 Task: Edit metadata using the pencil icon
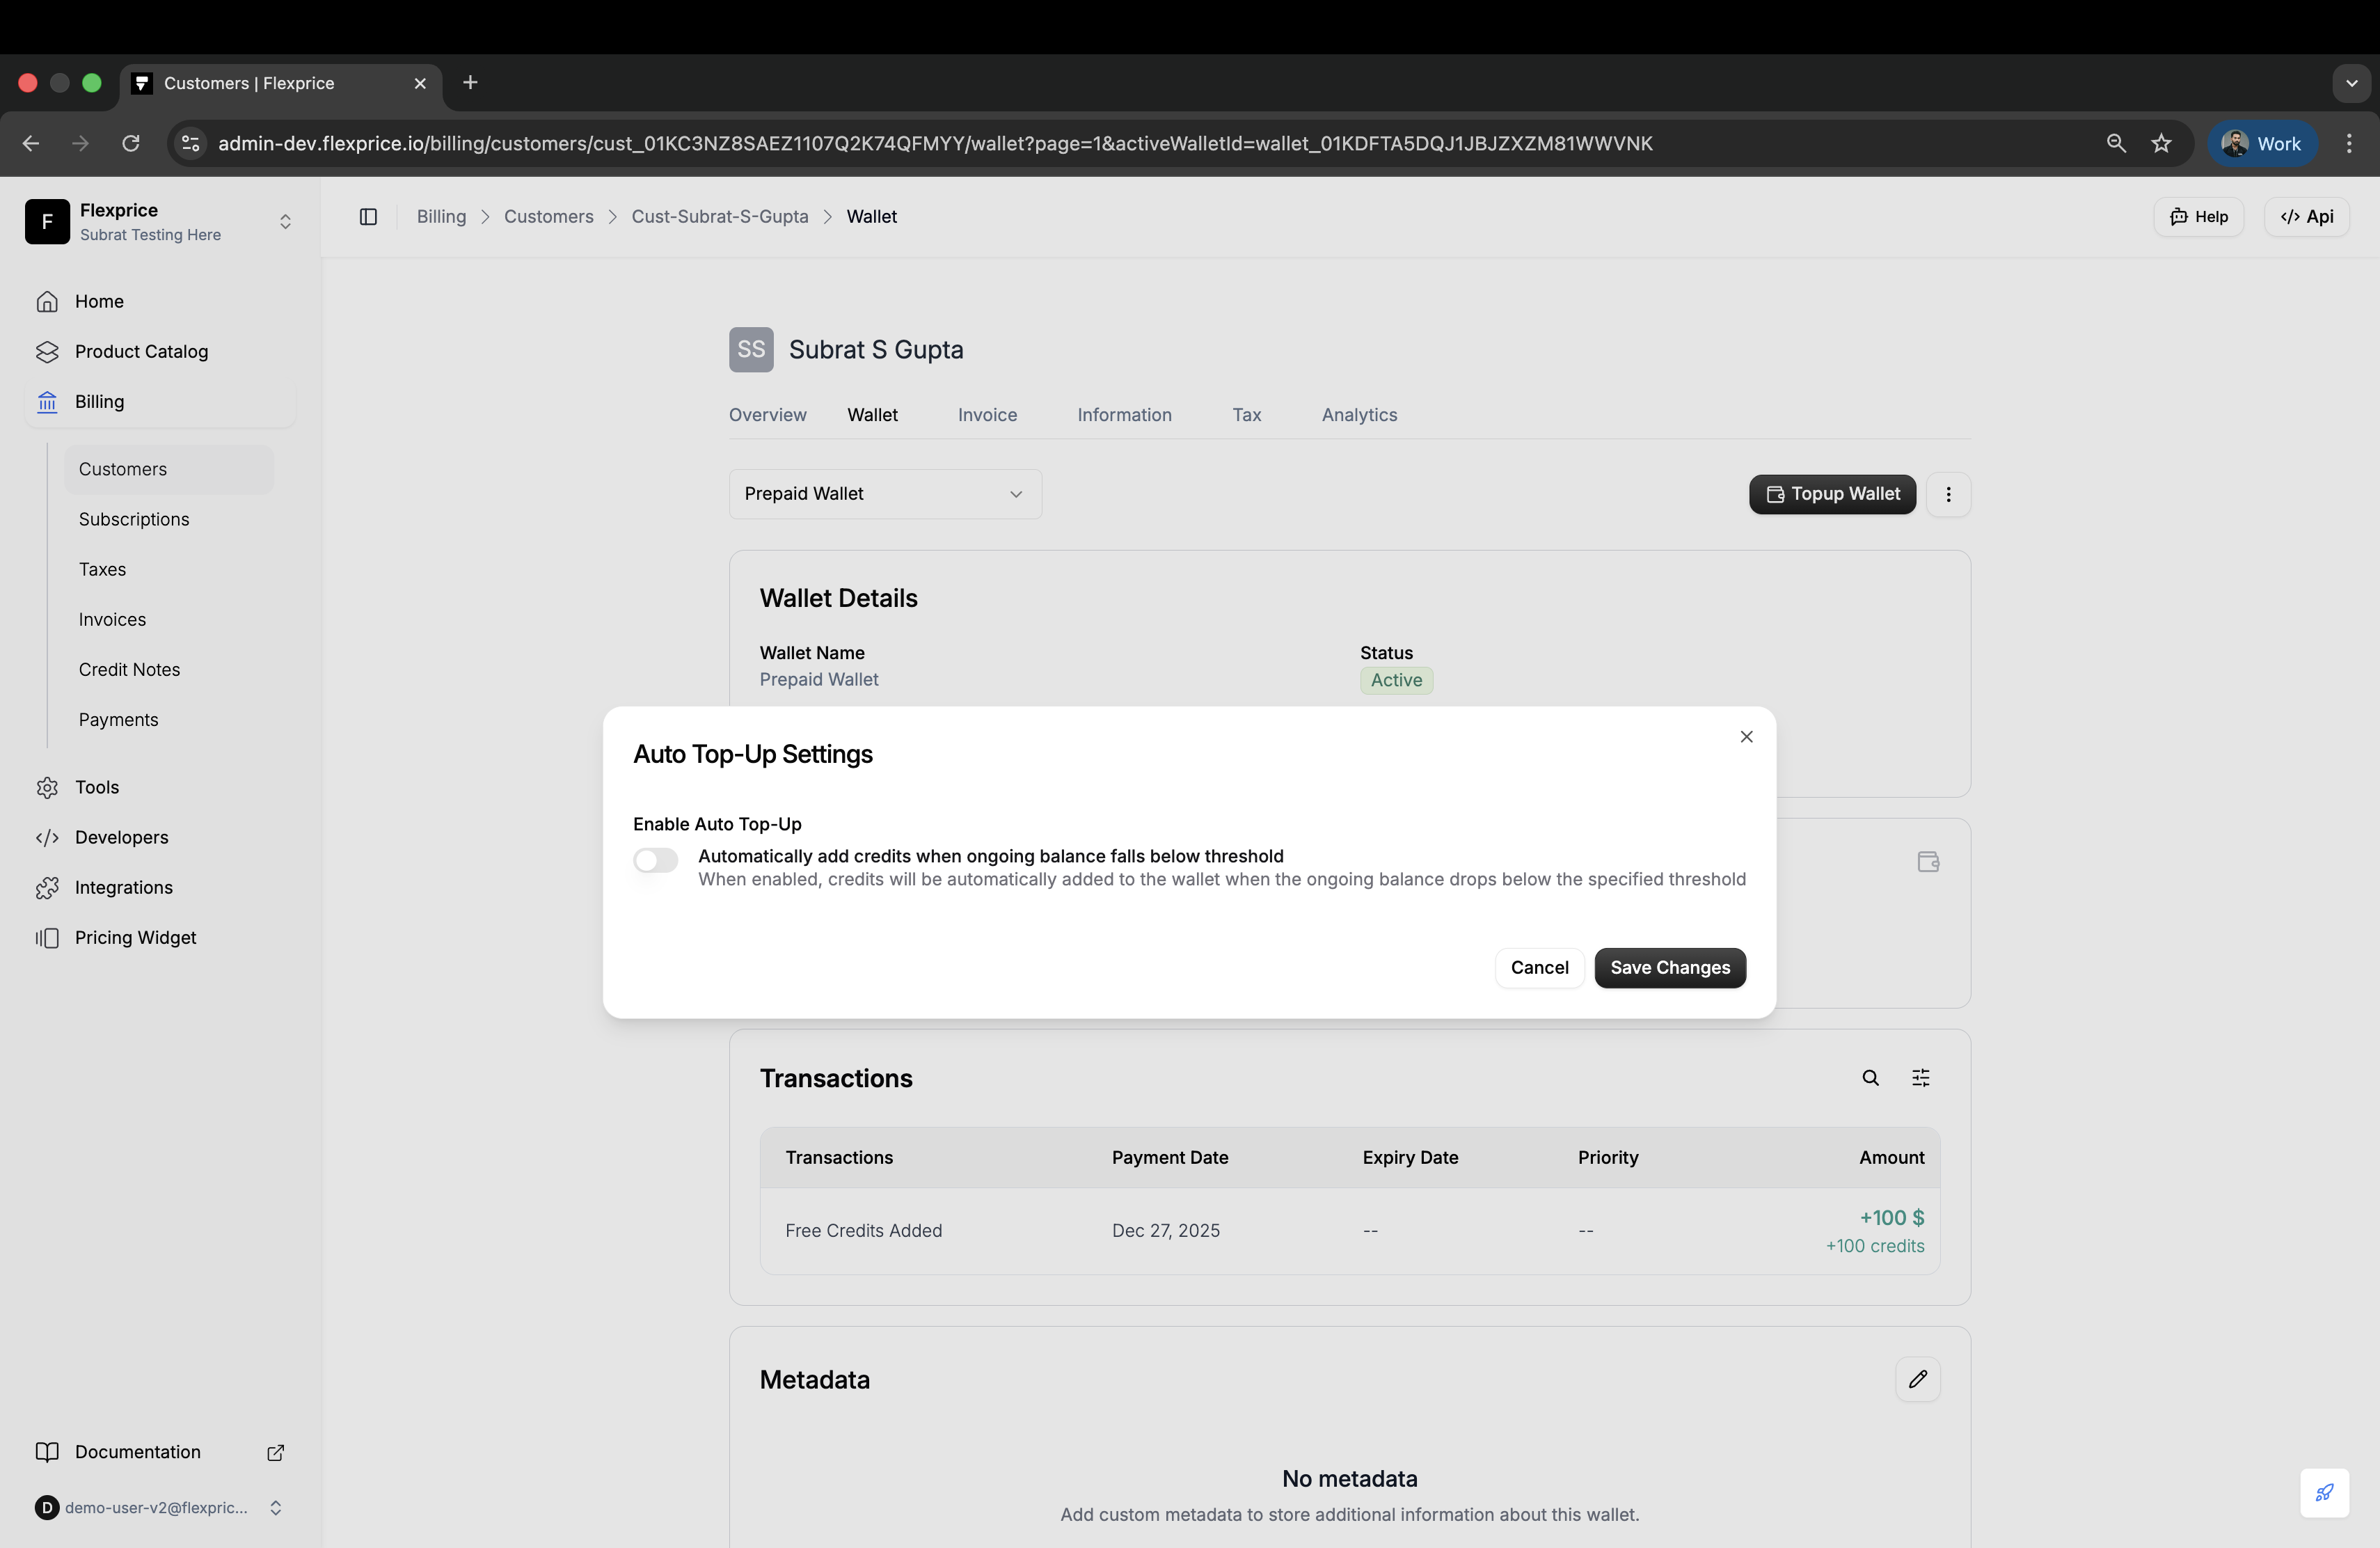(x=1918, y=1379)
